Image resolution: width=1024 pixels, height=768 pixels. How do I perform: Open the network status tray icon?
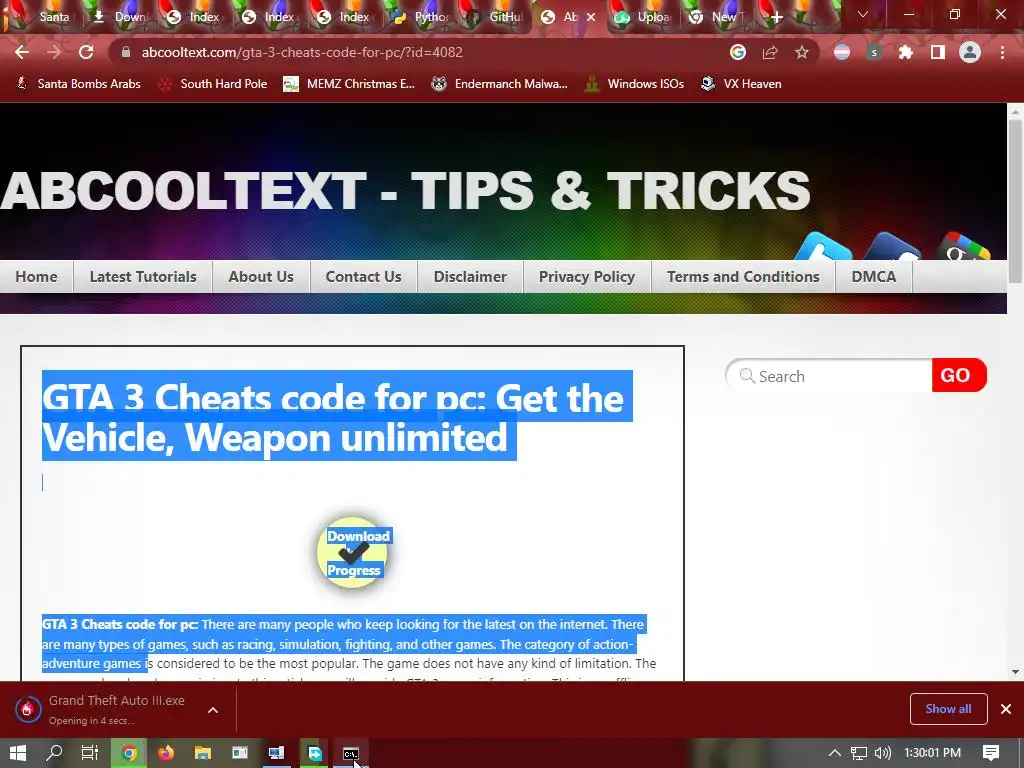pos(859,753)
